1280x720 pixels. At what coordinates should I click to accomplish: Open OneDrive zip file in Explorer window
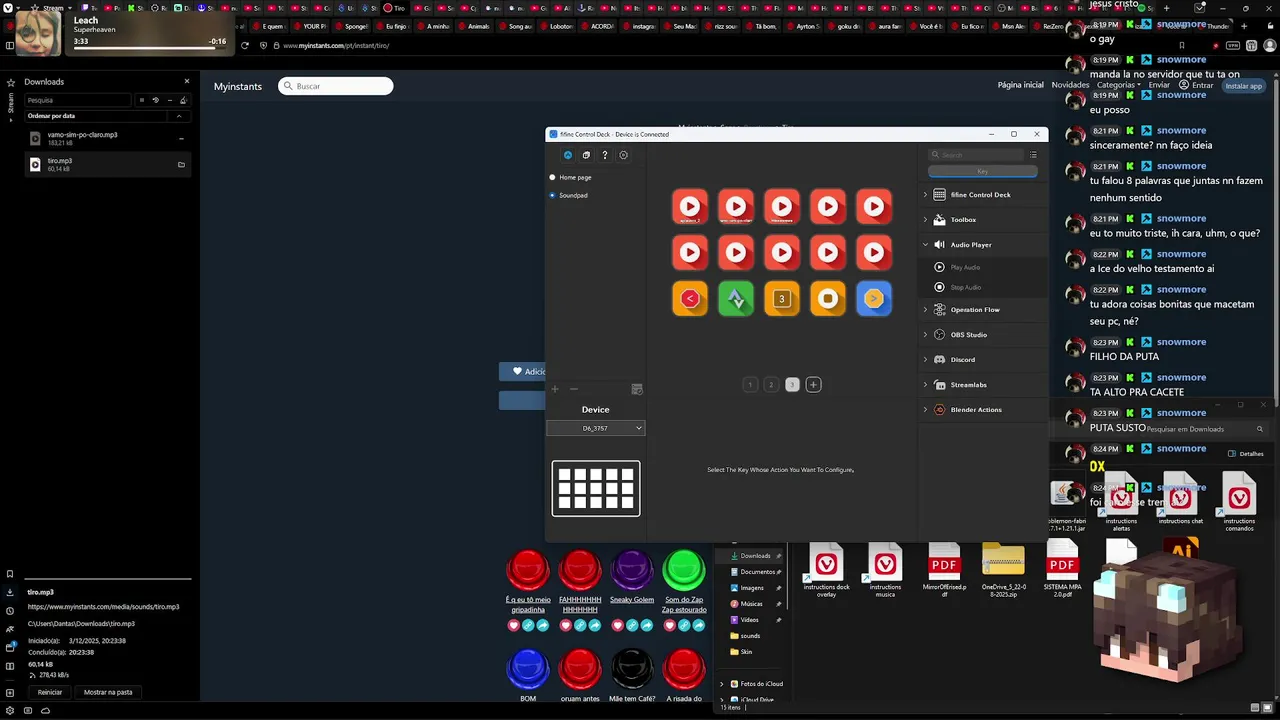click(x=1003, y=570)
